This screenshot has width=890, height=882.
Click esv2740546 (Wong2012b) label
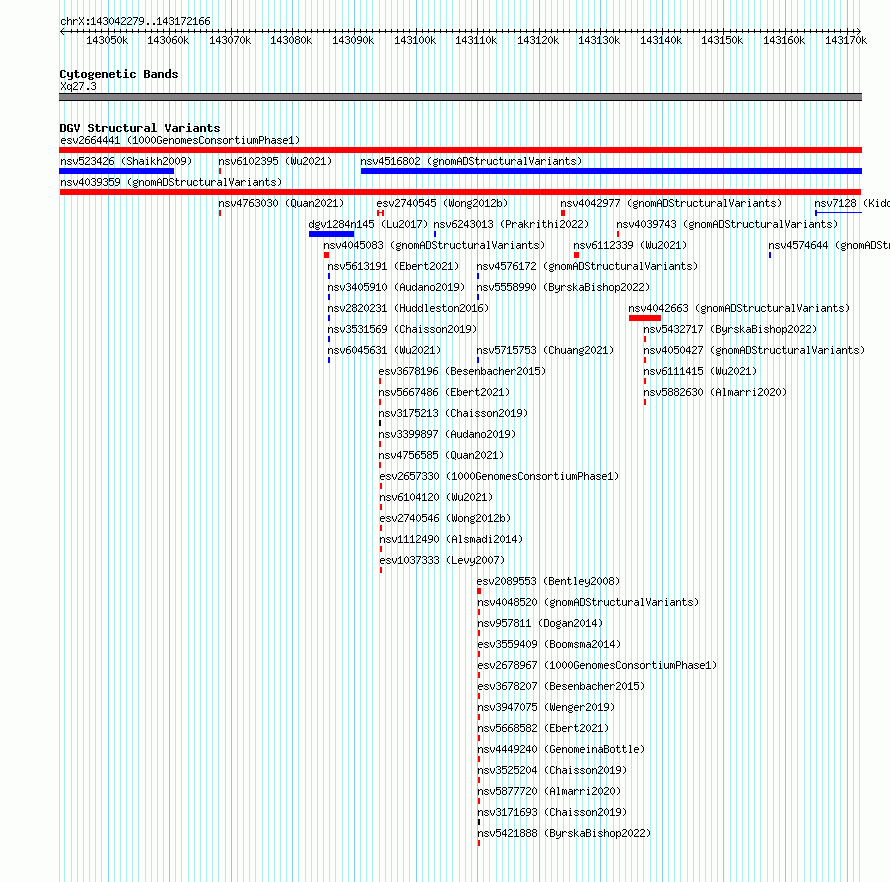[x=446, y=518]
